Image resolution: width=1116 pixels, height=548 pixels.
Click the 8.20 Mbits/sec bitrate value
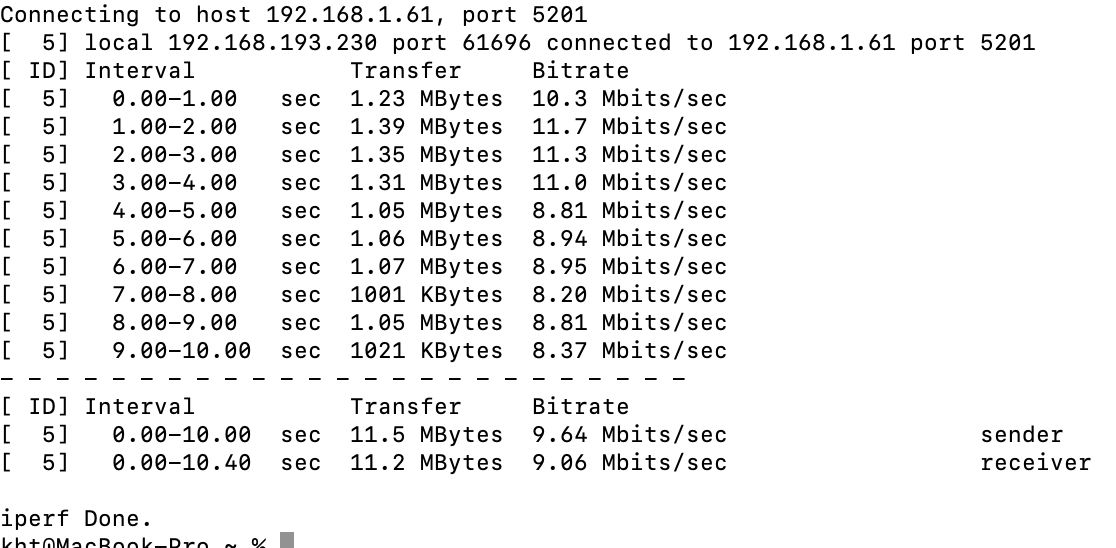(629, 295)
